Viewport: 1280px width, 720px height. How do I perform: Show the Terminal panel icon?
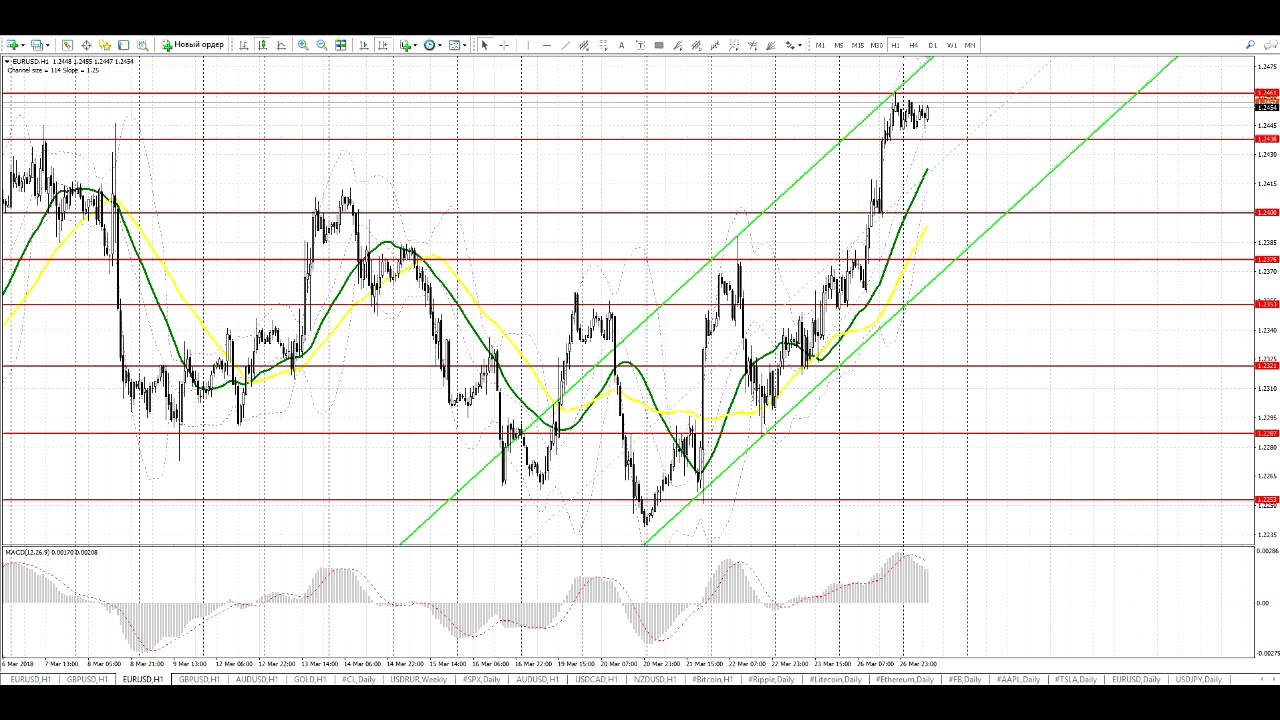tap(124, 45)
